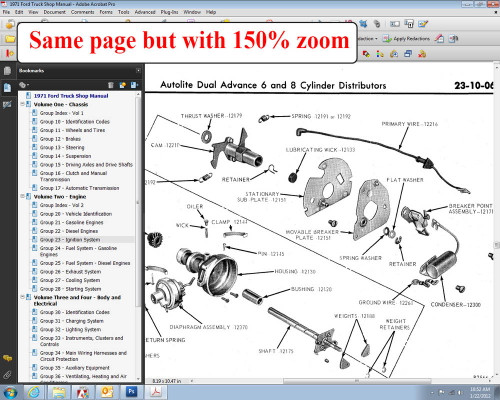The width and height of the screenshot is (500, 400).
Task: Collapse the Volume One - Chassis tree
Action: point(22,104)
